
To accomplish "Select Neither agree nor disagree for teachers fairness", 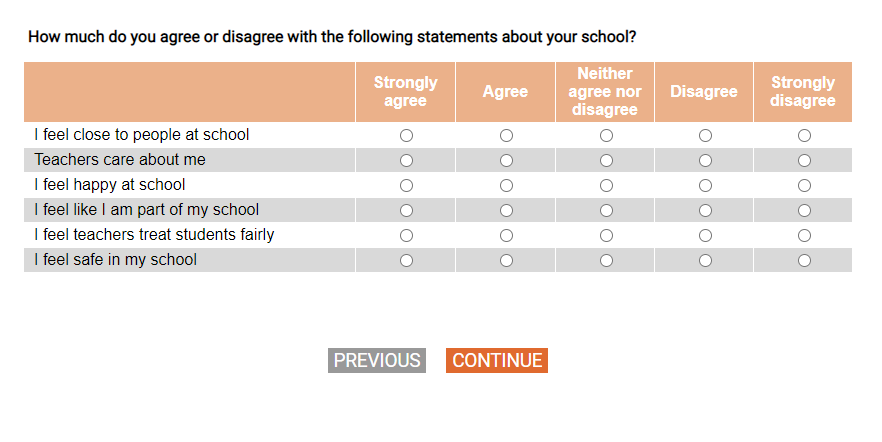I will point(606,236).
